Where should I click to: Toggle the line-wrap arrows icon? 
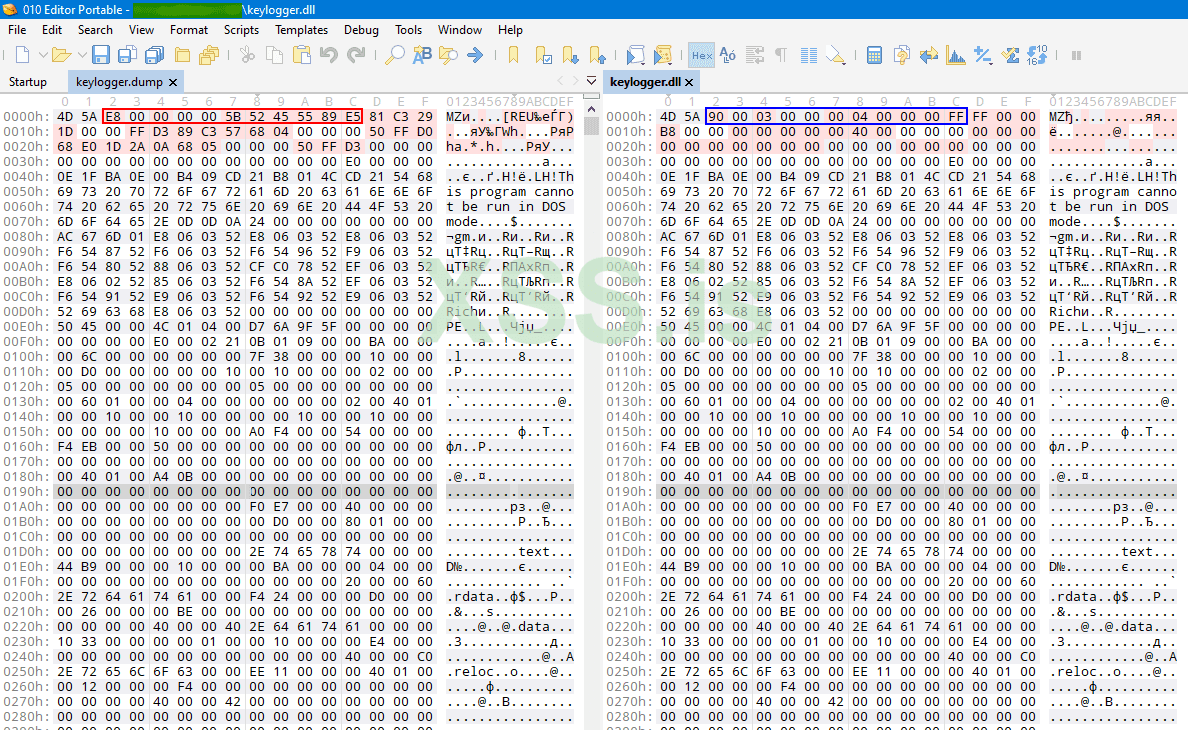point(755,55)
